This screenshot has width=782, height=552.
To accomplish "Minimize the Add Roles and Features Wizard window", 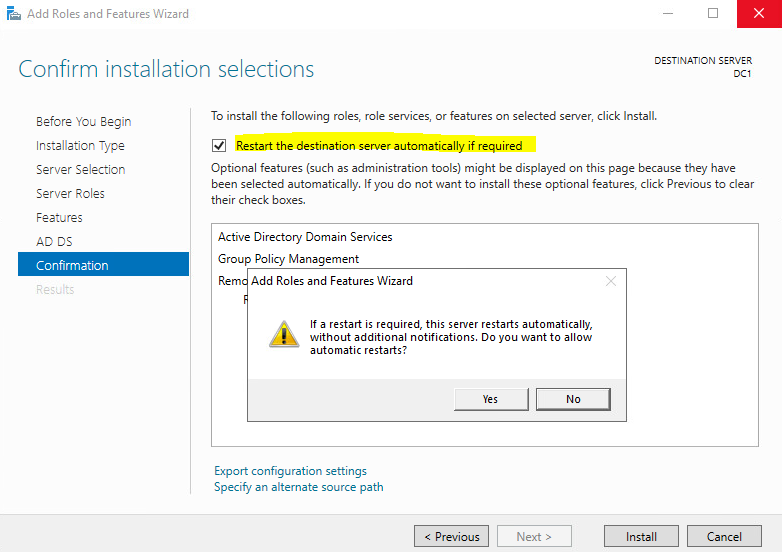I will [665, 14].
